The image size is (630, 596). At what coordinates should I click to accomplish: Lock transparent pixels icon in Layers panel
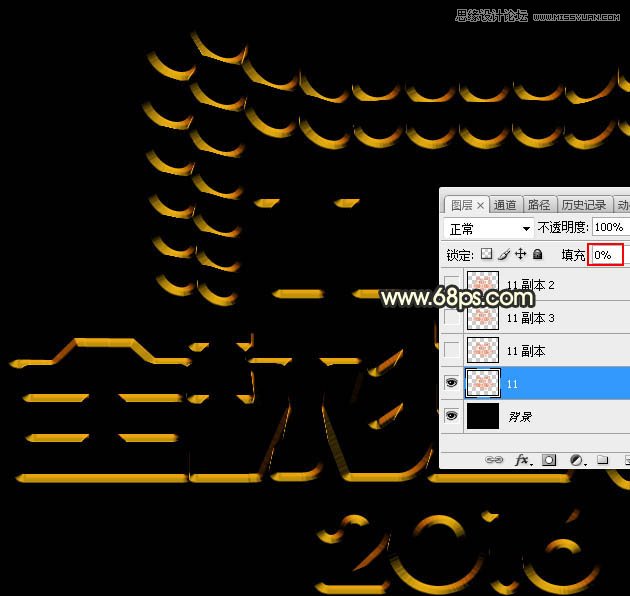pos(487,254)
